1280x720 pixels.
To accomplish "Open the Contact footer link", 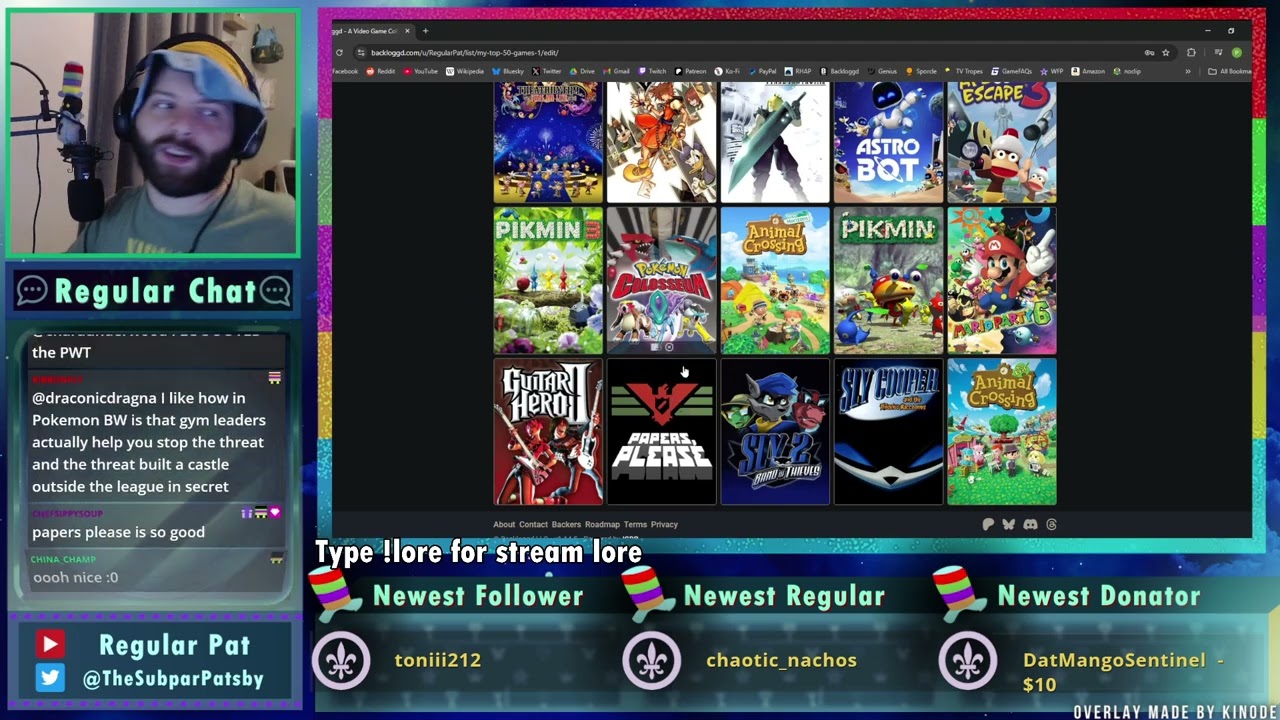I will pos(533,524).
